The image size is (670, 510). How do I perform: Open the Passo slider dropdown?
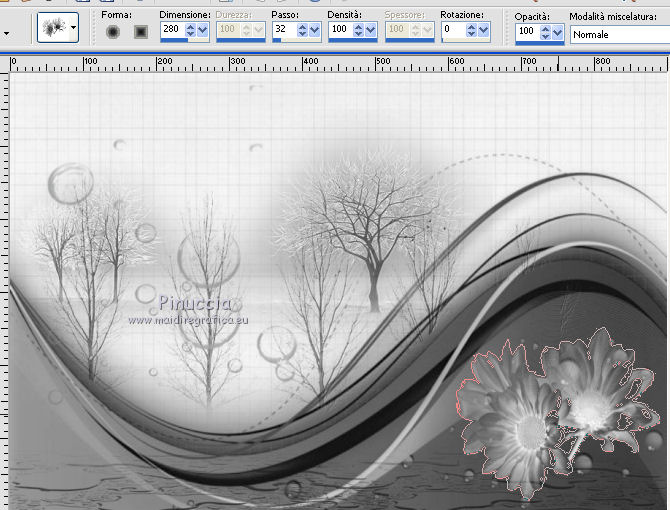click(314, 29)
